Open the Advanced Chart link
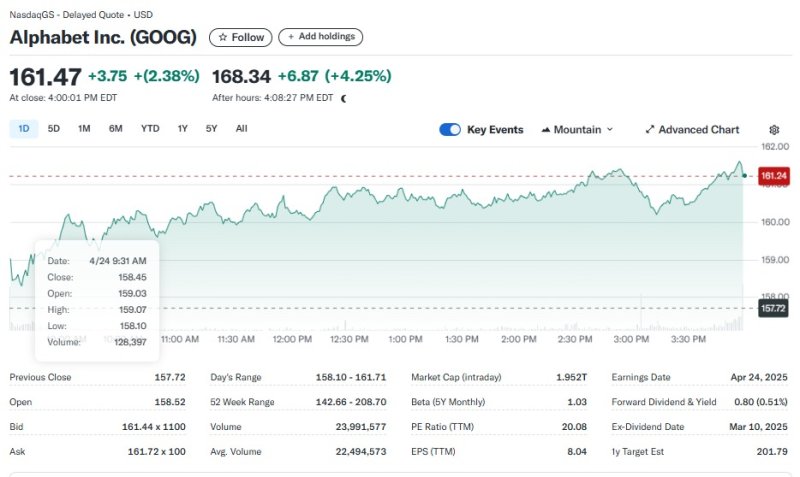 click(x=698, y=130)
